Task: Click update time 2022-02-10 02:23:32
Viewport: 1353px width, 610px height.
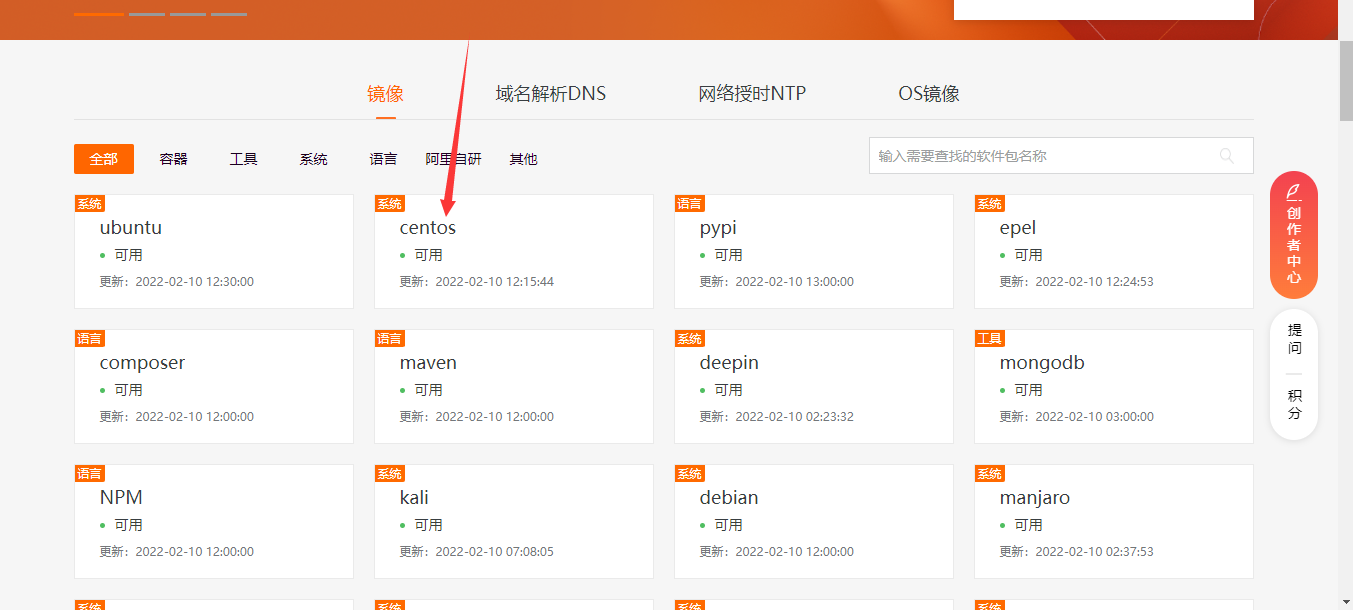Action: click(x=794, y=417)
